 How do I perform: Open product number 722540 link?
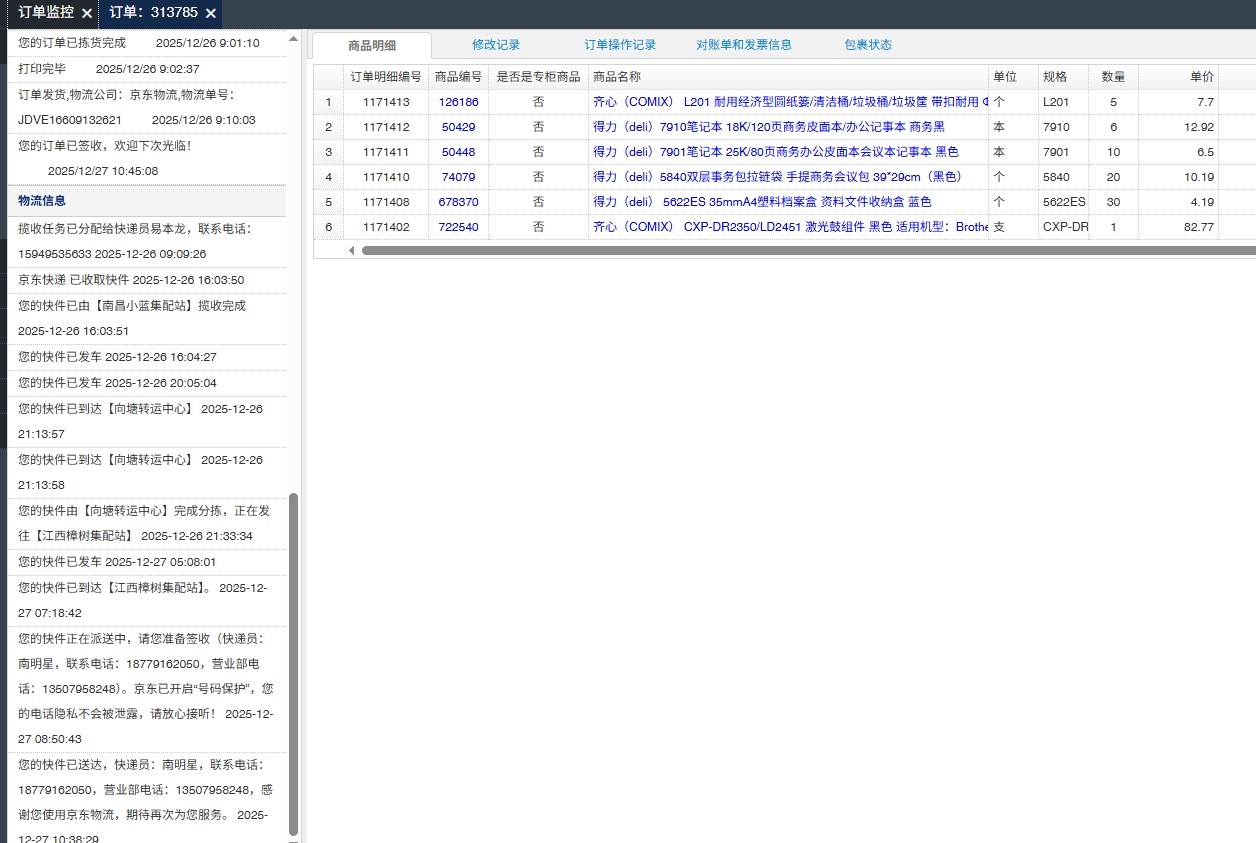[458, 227]
